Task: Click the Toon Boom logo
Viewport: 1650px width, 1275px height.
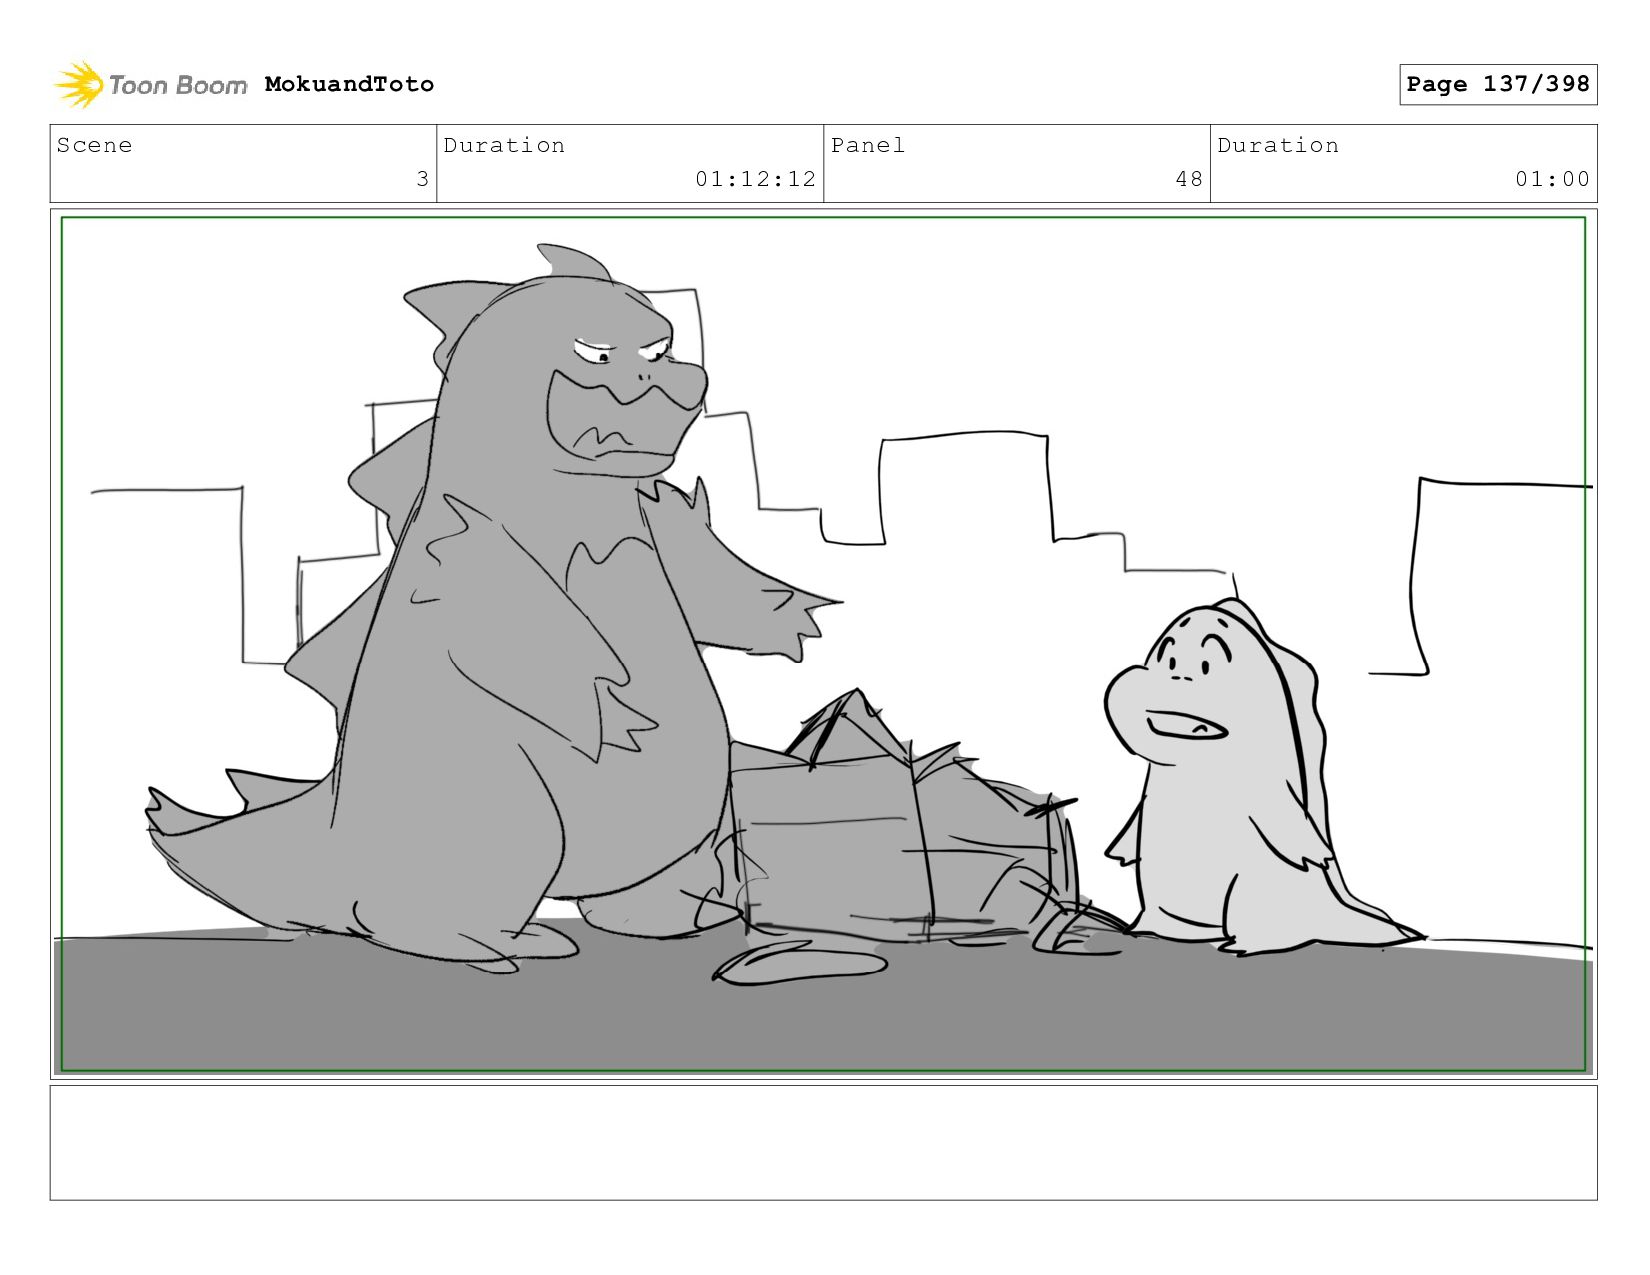Action: pyautogui.click(x=150, y=85)
